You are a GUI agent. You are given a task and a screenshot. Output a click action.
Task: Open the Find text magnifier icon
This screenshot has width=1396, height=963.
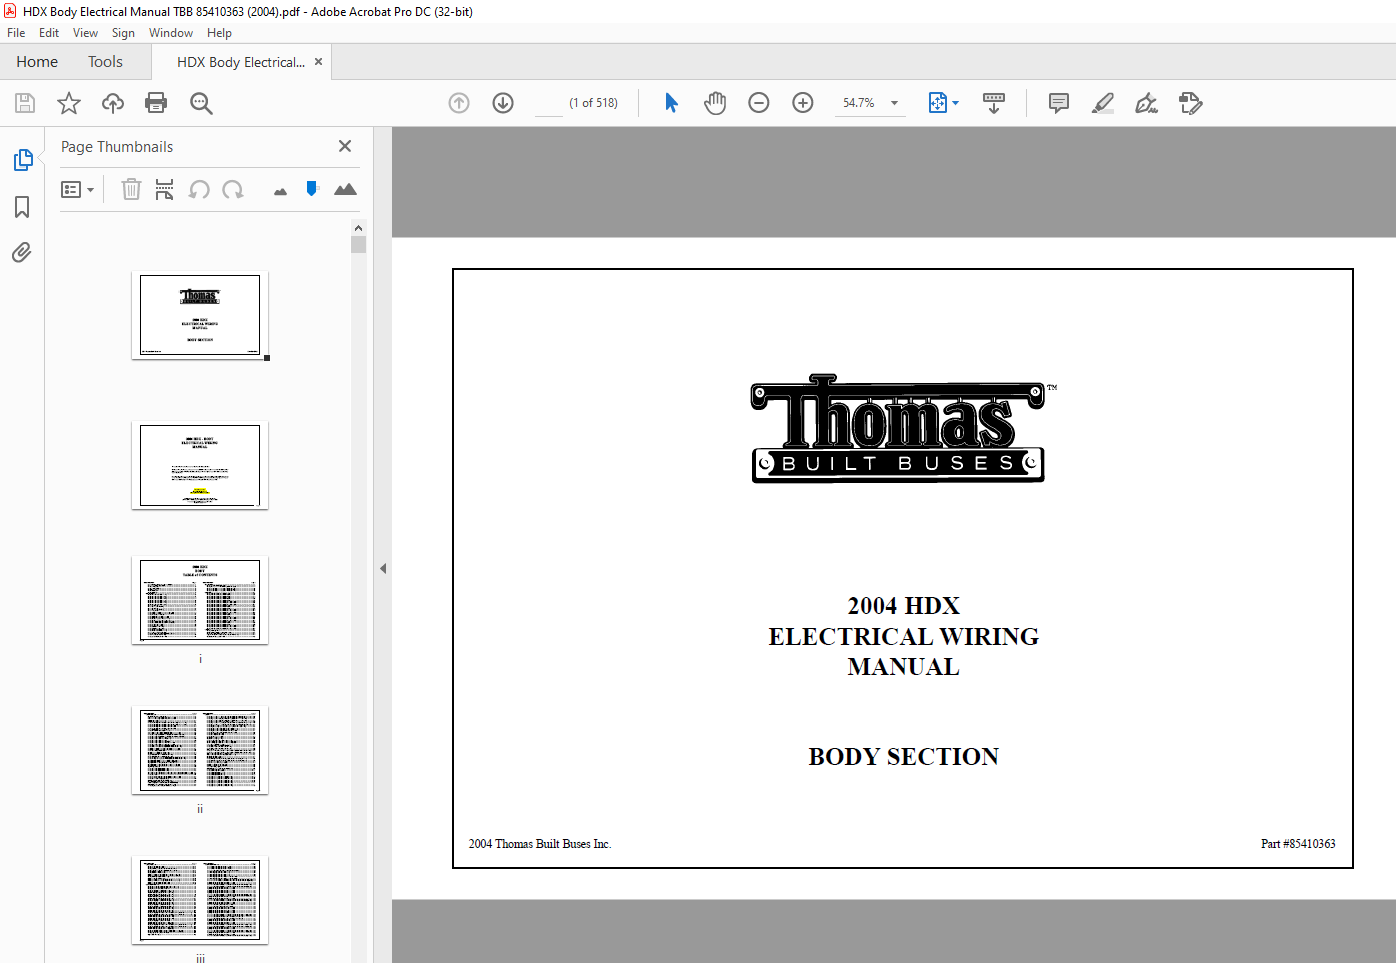tap(201, 103)
